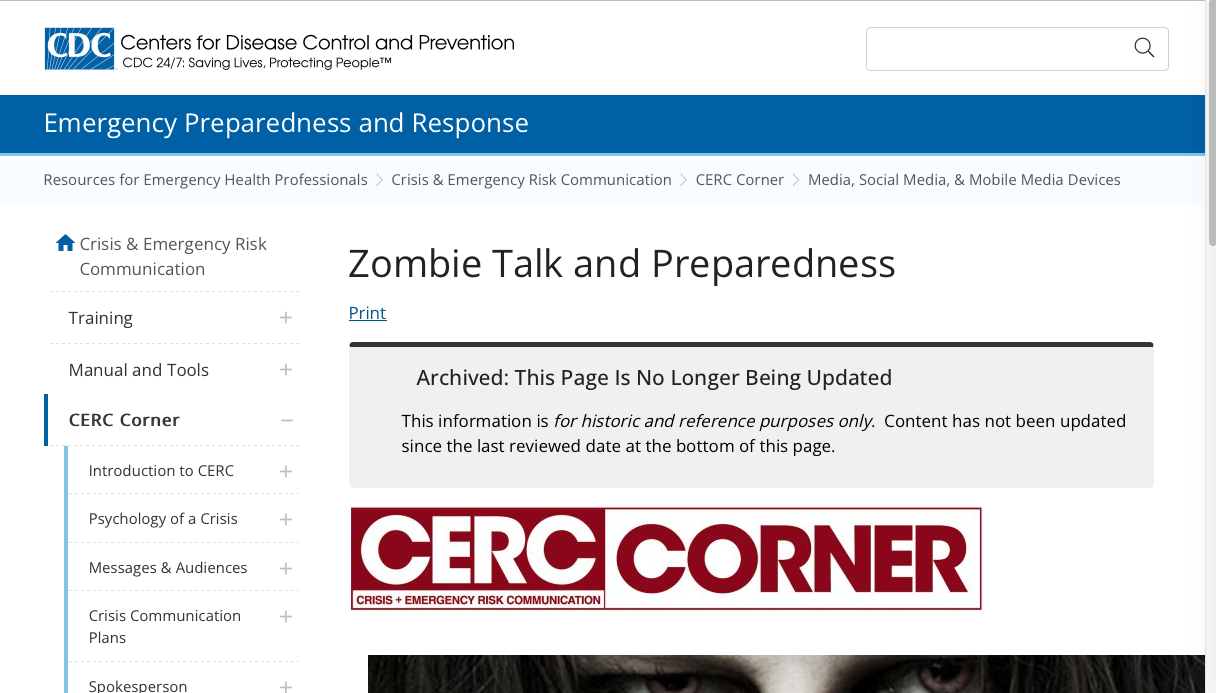The width and height of the screenshot is (1216, 693).
Task: Expand the Manual and Tools section
Action: pyautogui.click(x=286, y=370)
